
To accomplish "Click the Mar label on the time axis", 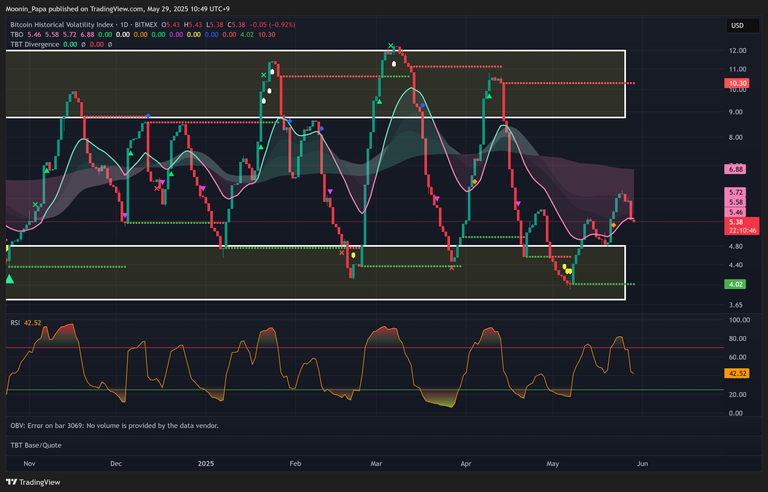I will 376,463.
